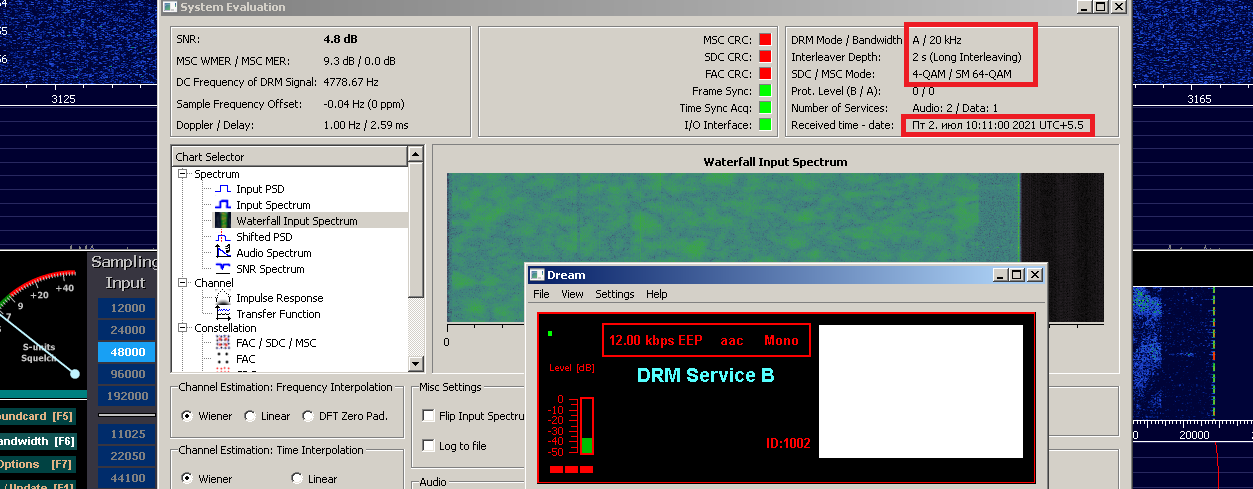1253x489 pixels.
Task: Click the Bandwidth [F6] button
Action: click(38, 441)
